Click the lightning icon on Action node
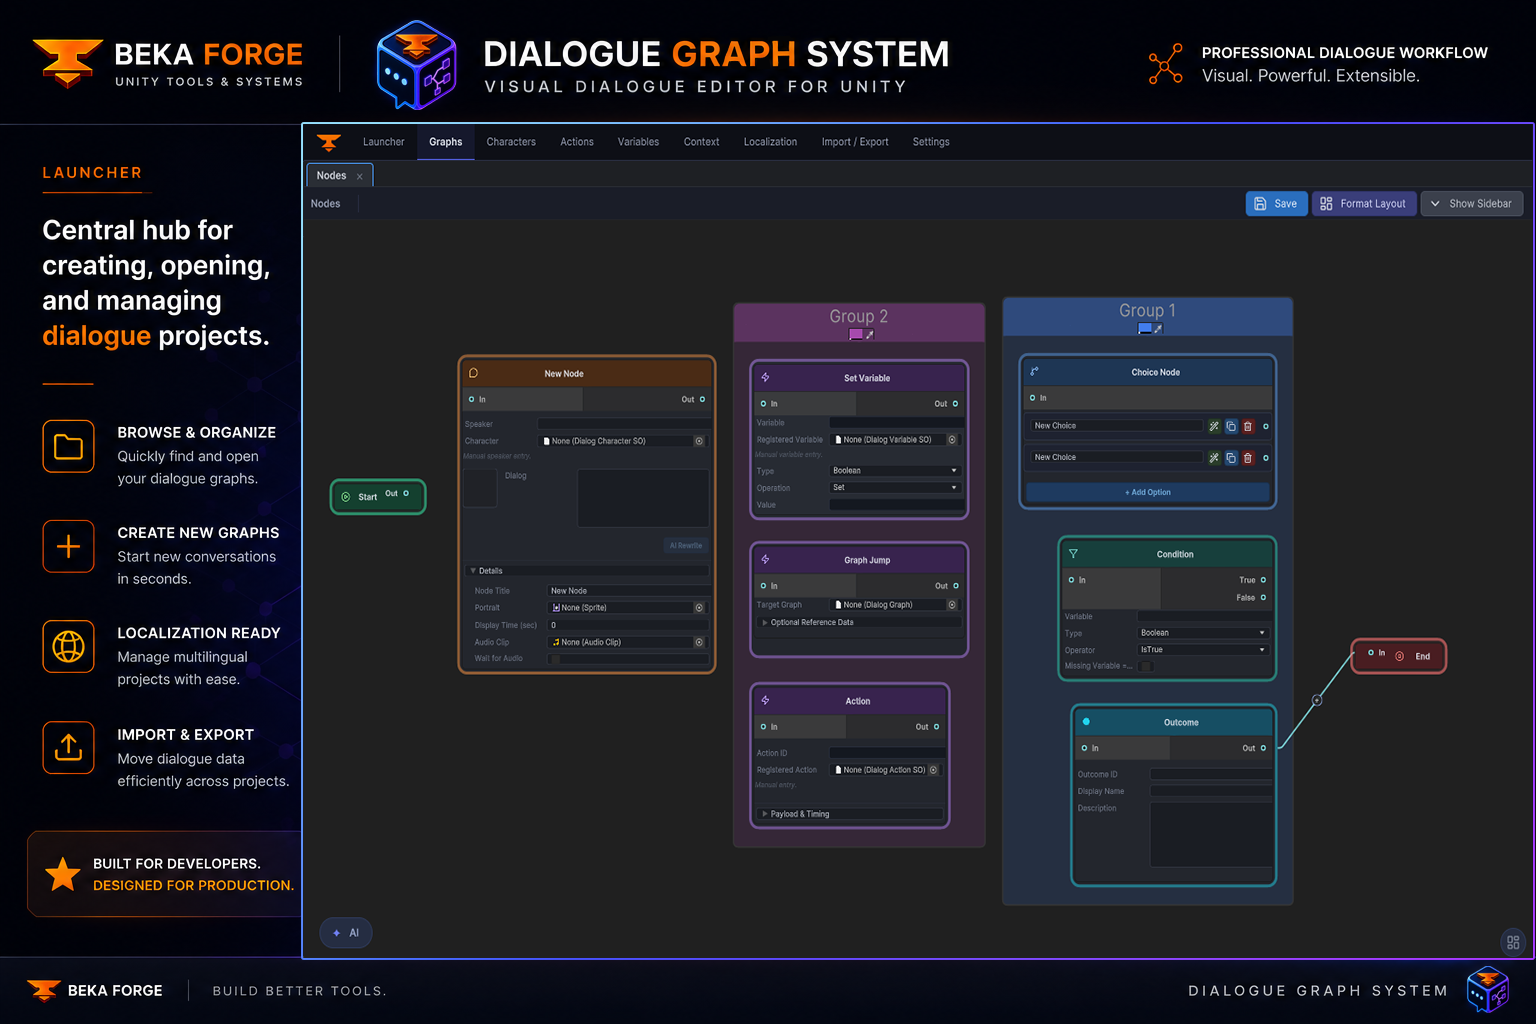This screenshot has height=1024, width=1536. click(765, 700)
